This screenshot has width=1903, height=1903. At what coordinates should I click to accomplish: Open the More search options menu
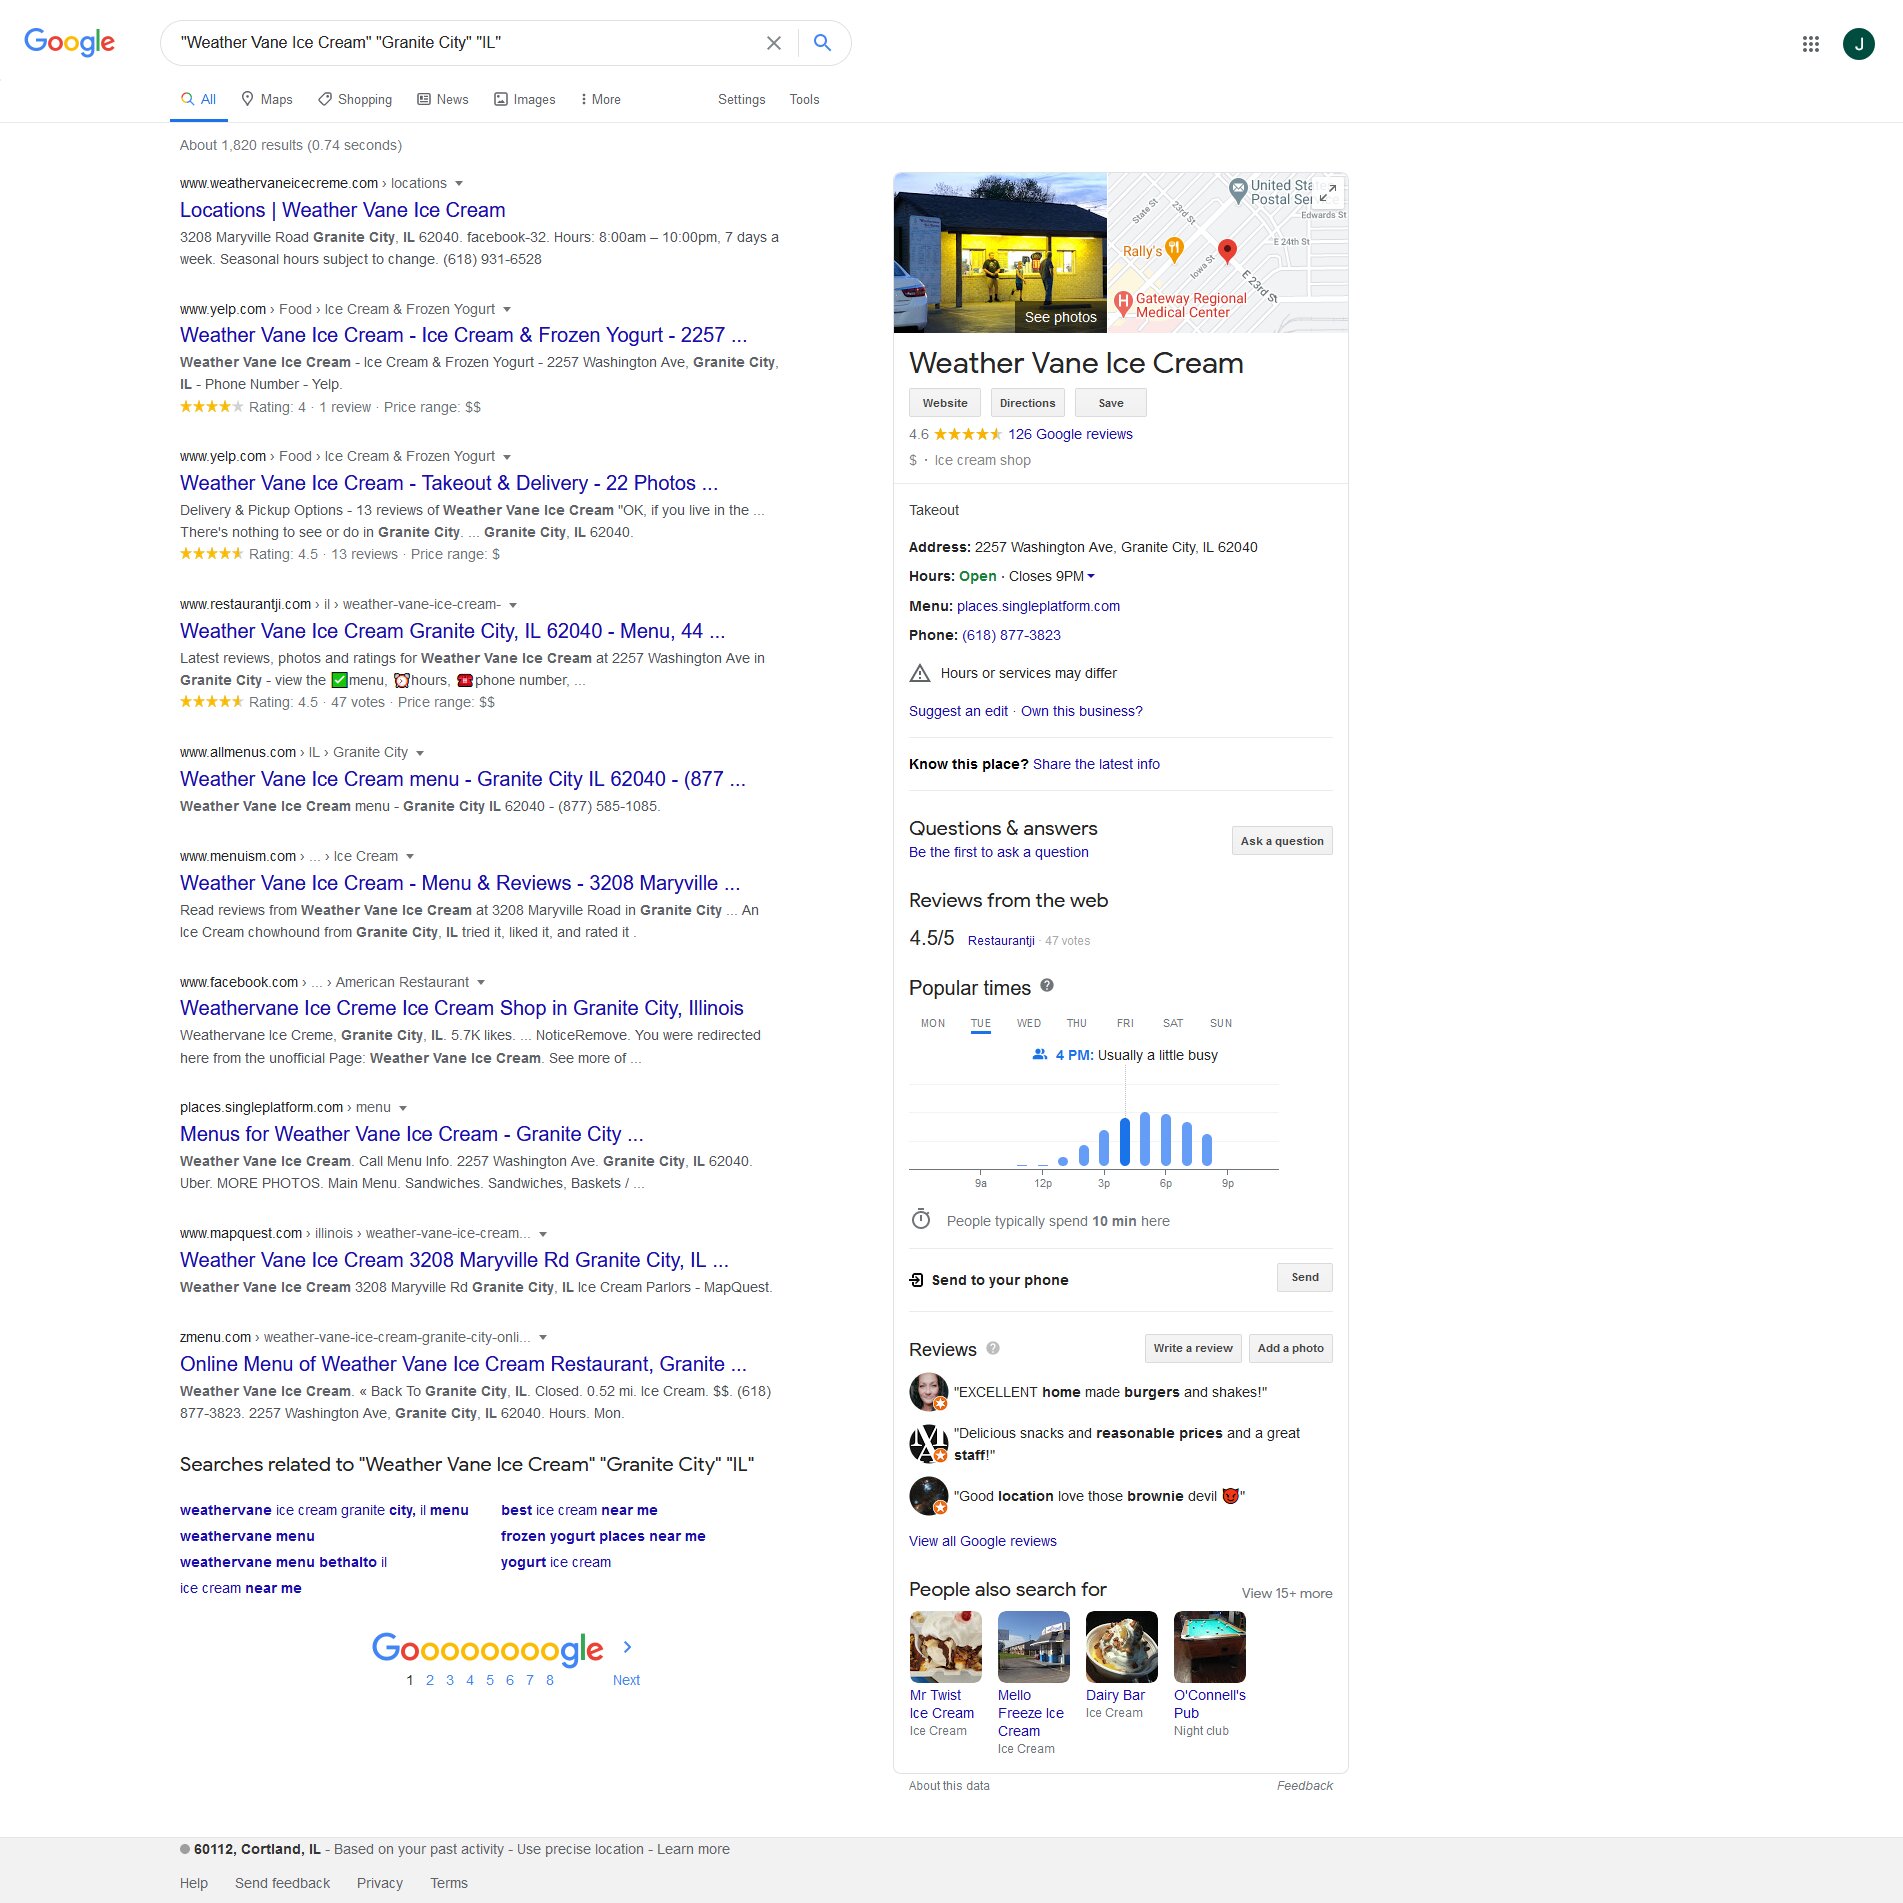(600, 99)
